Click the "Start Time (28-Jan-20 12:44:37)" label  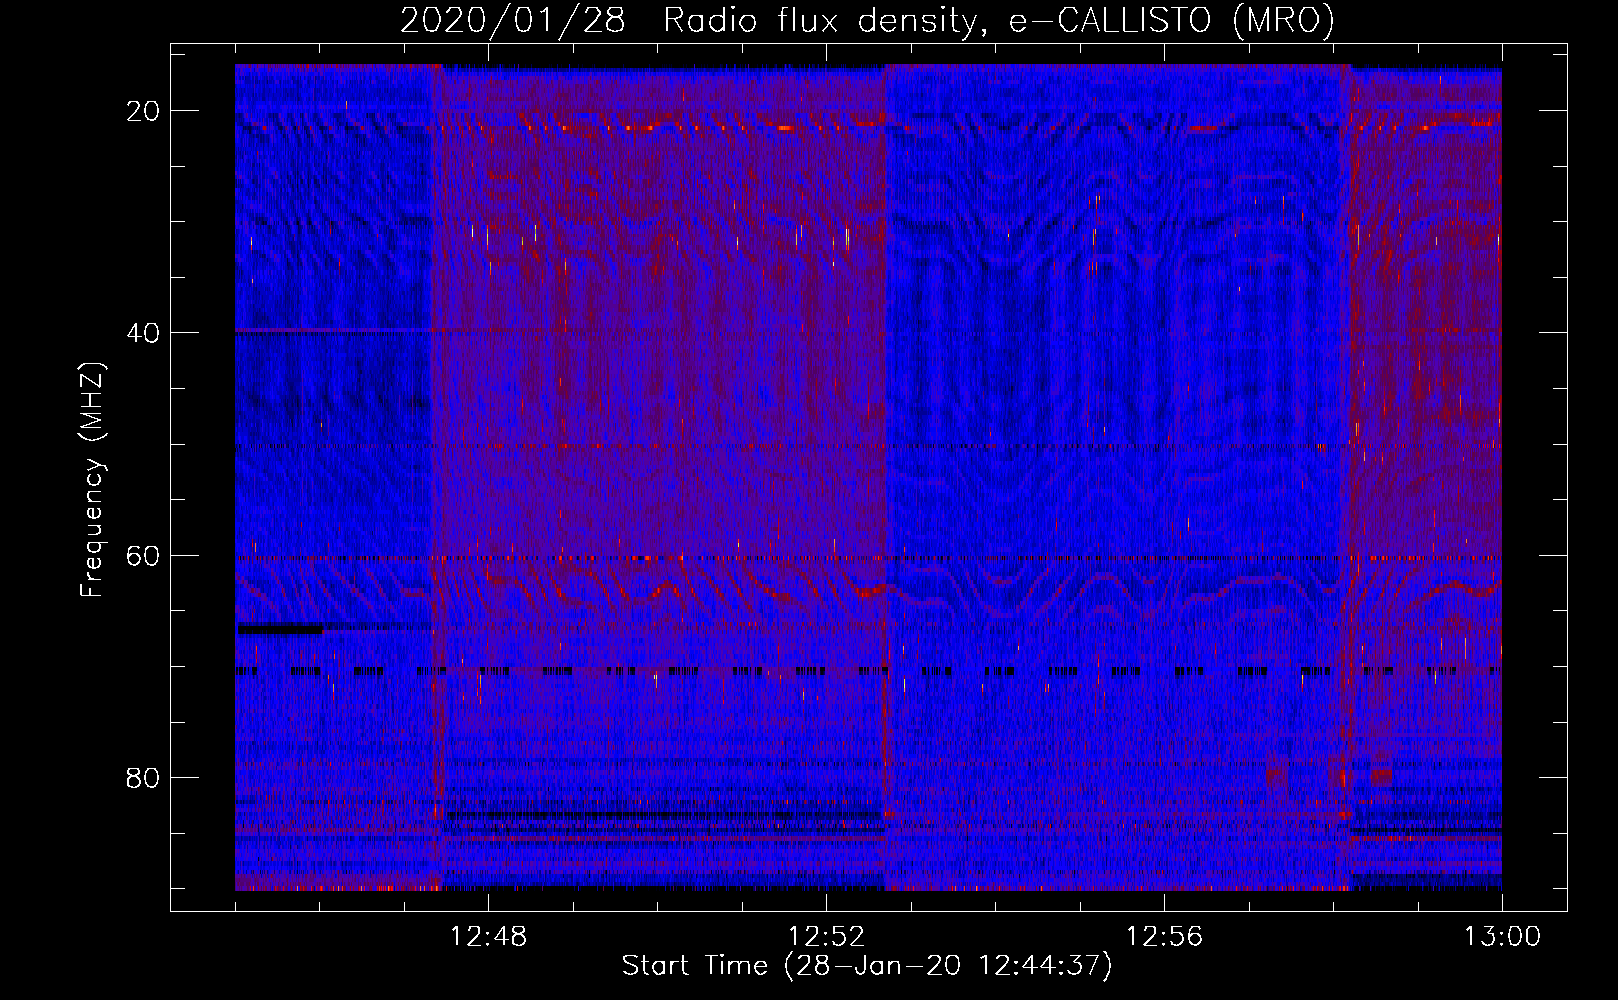(867, 966)
